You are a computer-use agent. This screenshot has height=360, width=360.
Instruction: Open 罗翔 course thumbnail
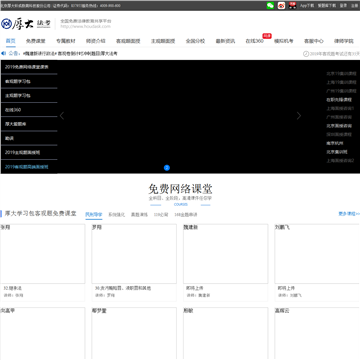(134, 254)
